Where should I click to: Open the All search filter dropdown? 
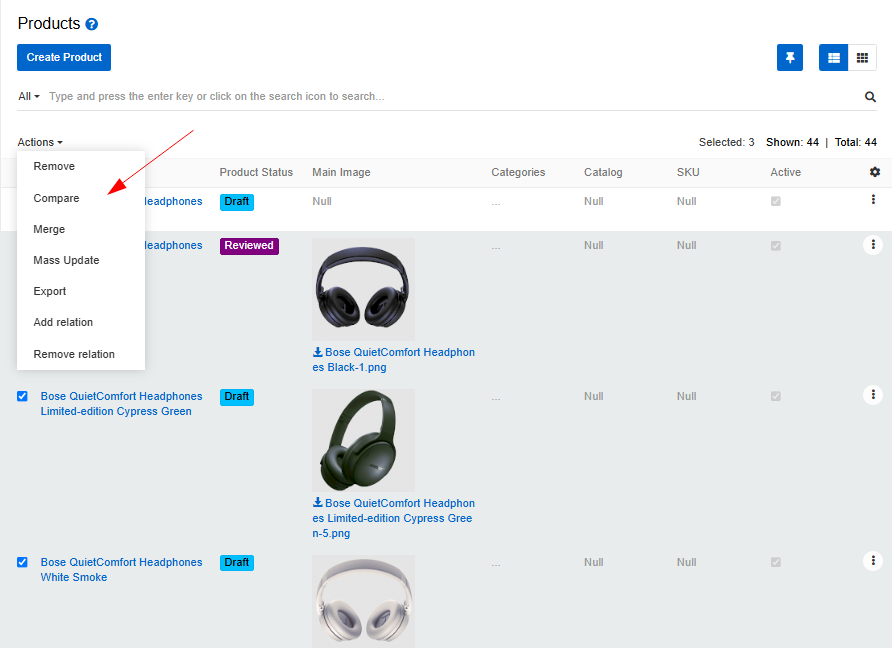(x=29, y=96)
